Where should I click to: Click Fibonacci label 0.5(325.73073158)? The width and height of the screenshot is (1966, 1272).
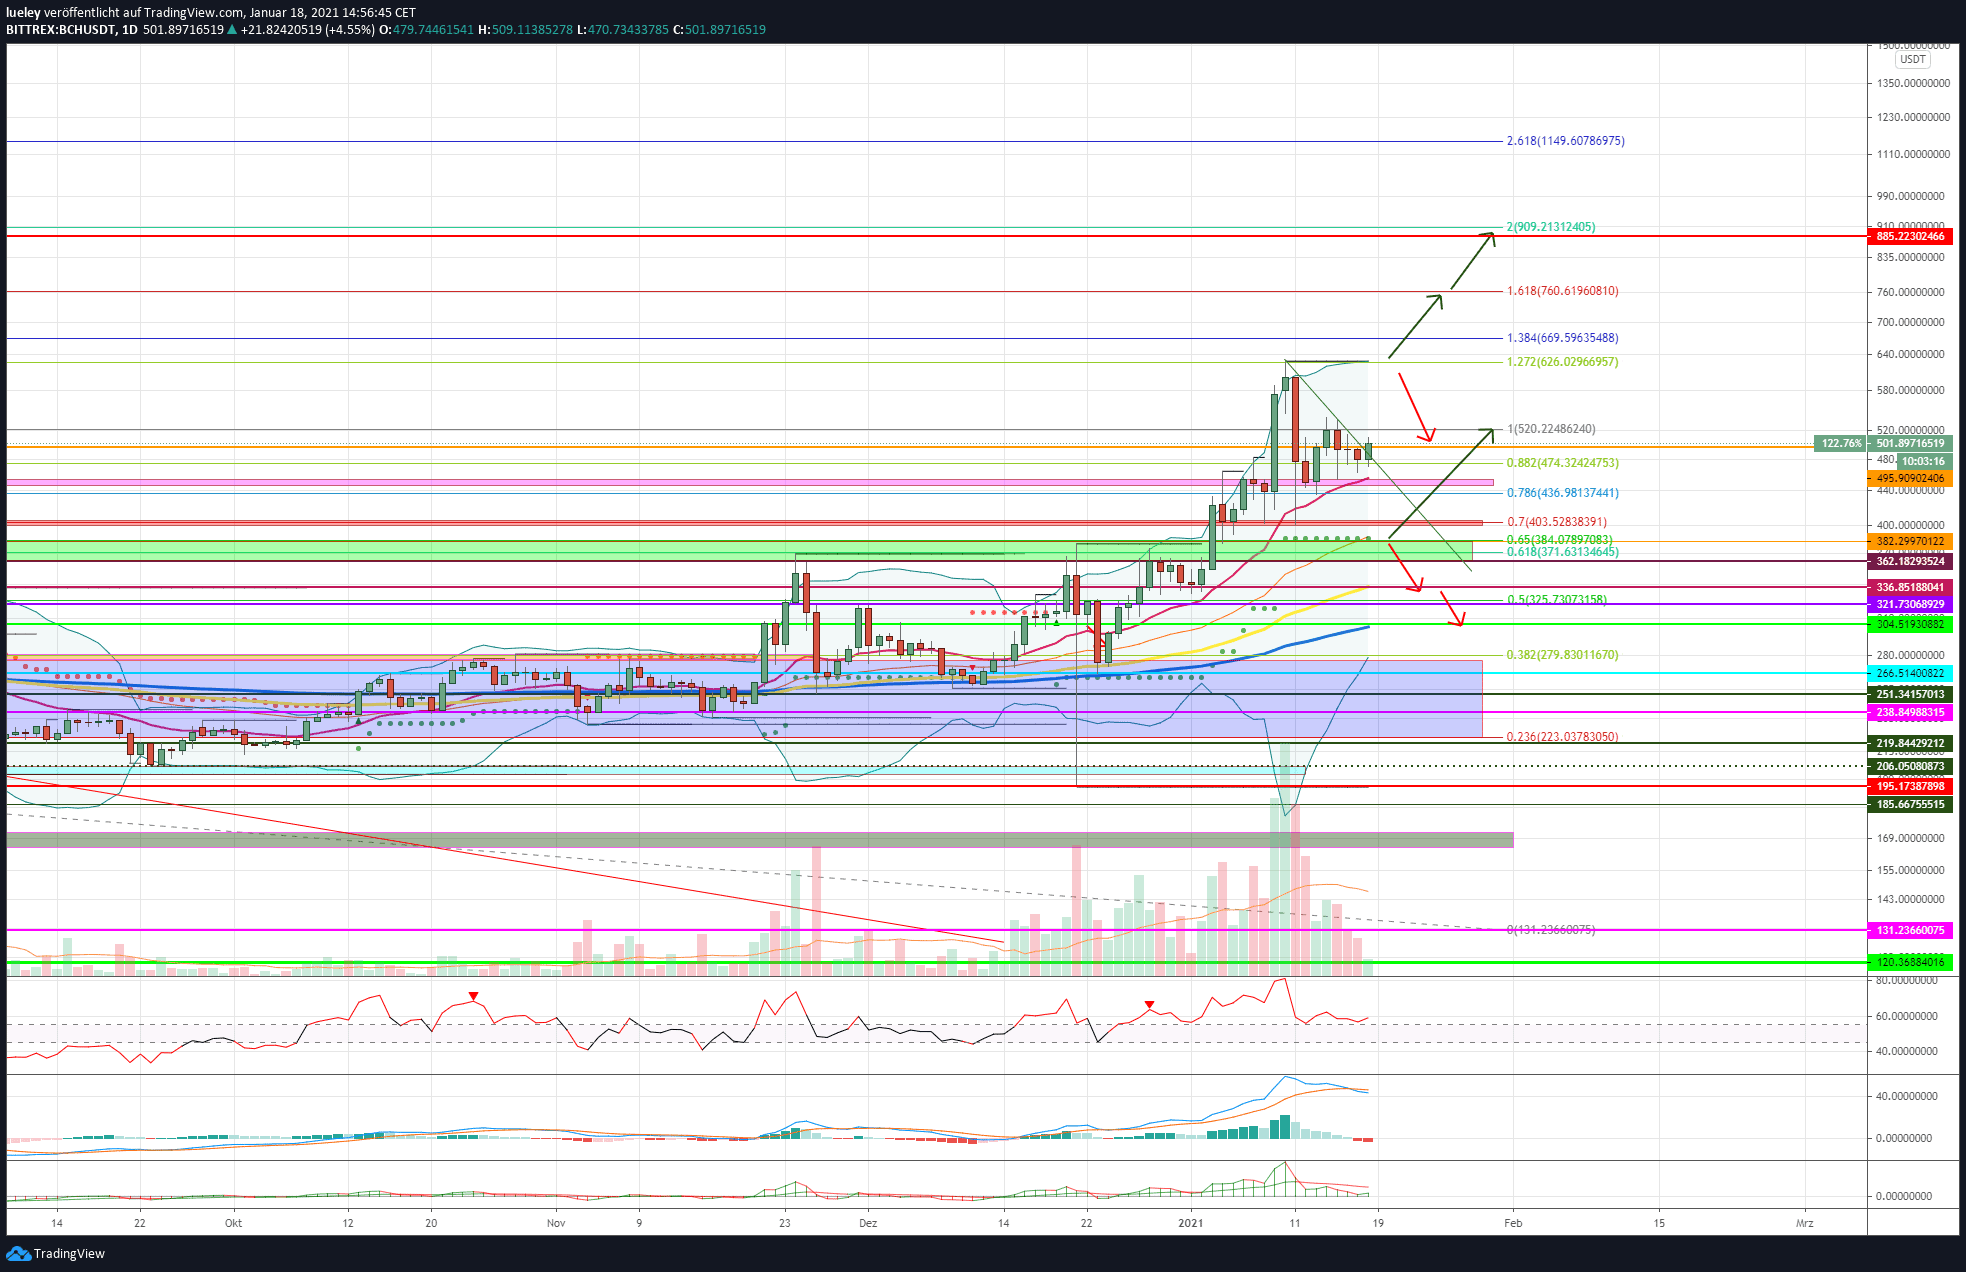pos(1557,600)
